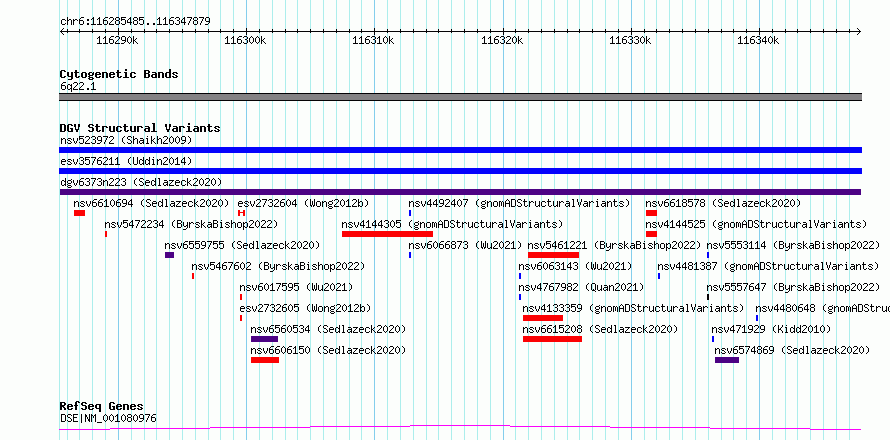The height and width of the screenshot is (440, 890).
Task: Select red bar under nsv5461221
Action: 553,255
